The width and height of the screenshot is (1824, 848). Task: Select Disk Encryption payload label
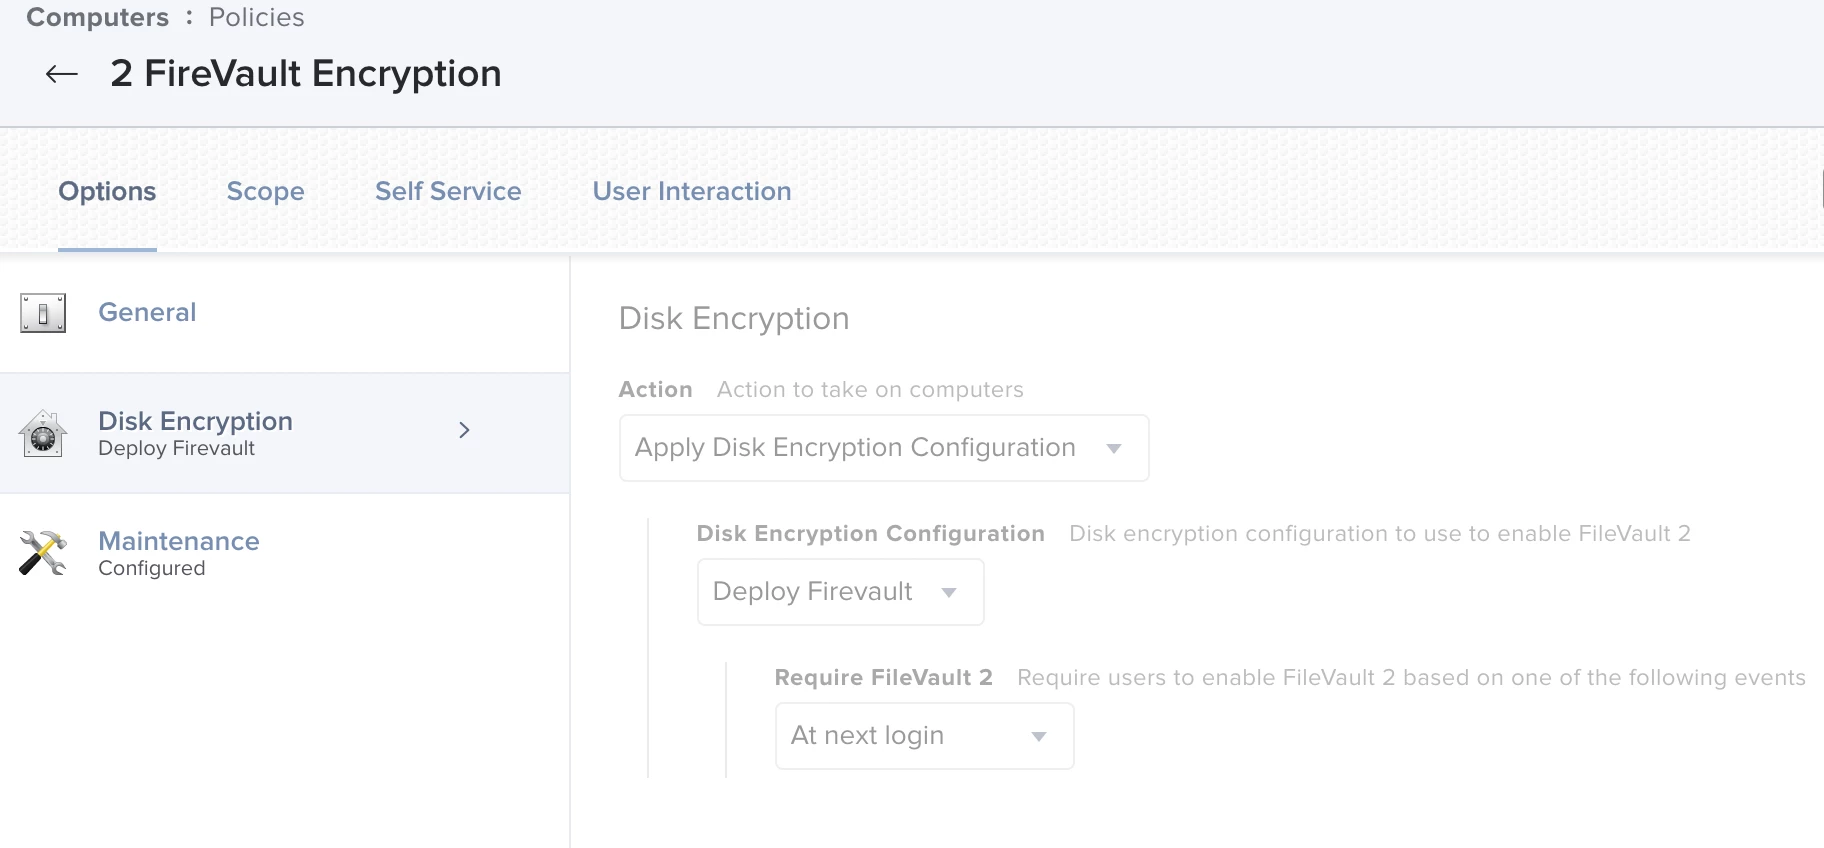[195, 421]
